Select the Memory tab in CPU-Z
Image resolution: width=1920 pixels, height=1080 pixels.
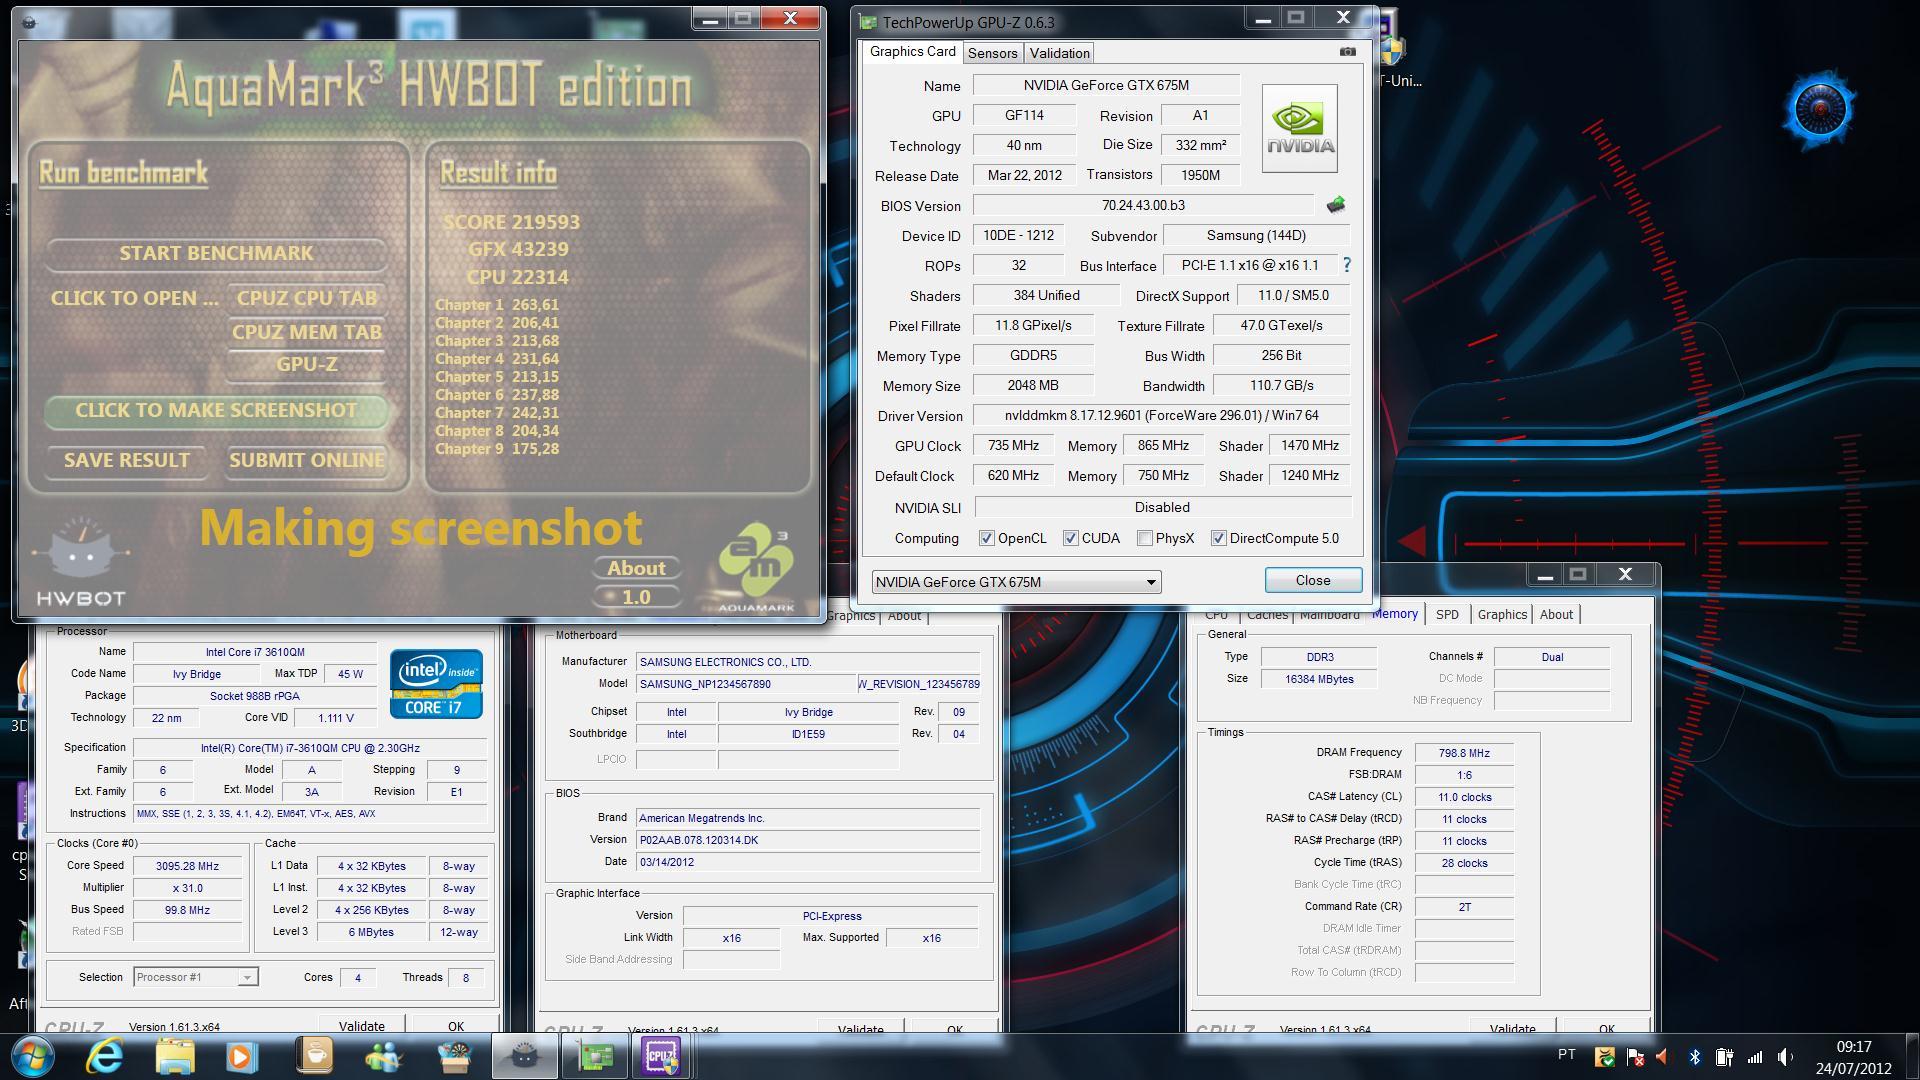1394,613
